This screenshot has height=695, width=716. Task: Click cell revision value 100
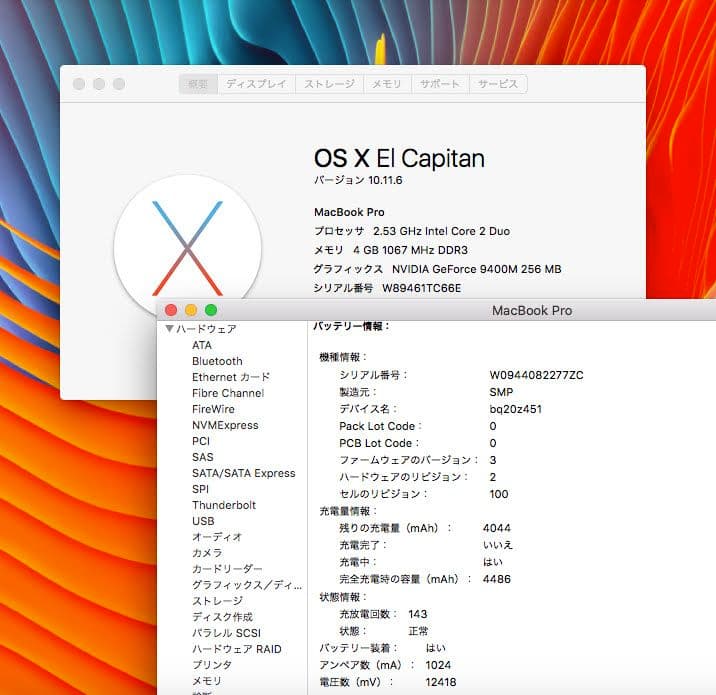[x=499, y=494]
